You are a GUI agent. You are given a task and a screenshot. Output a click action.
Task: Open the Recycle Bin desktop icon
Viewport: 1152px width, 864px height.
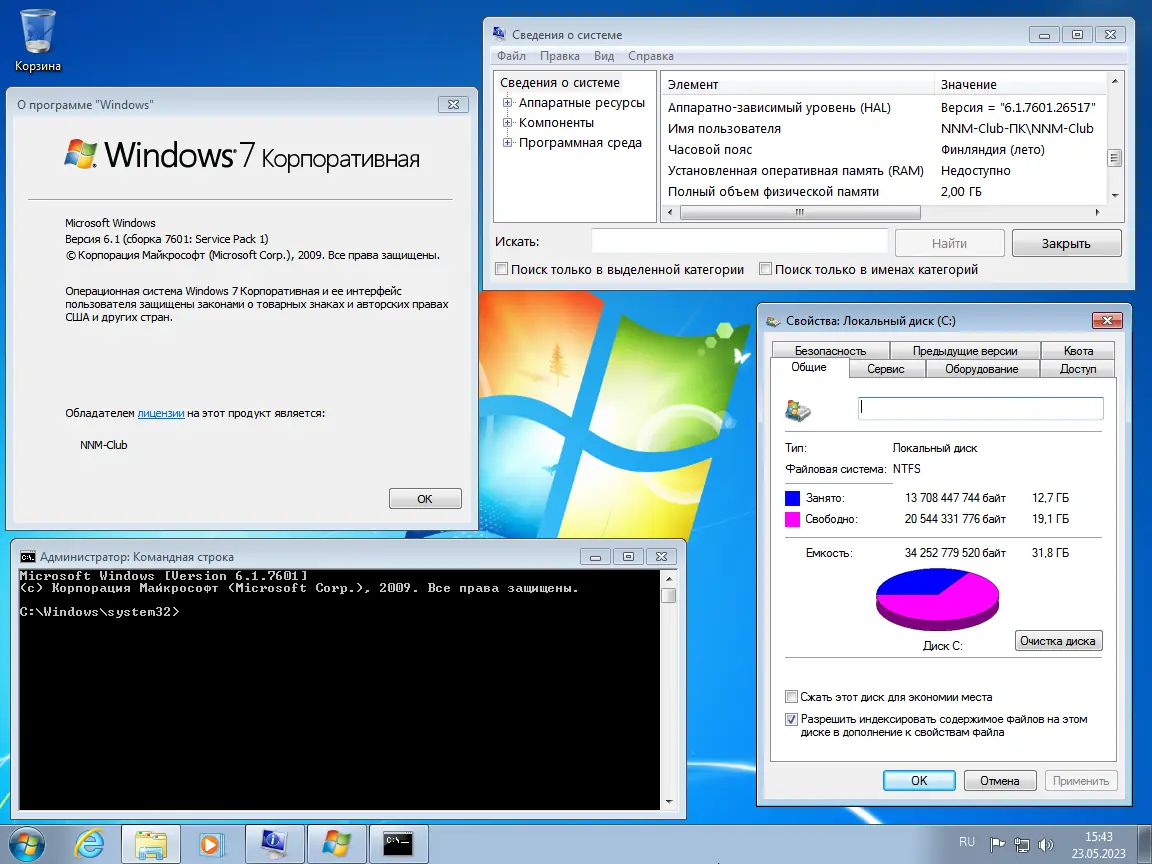pyautogui.click(x=37, y=40)
